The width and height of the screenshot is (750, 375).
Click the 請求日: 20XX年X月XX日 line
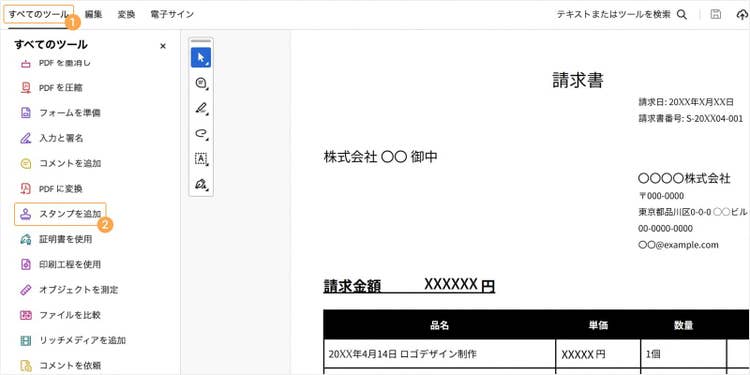coord(686,102)
